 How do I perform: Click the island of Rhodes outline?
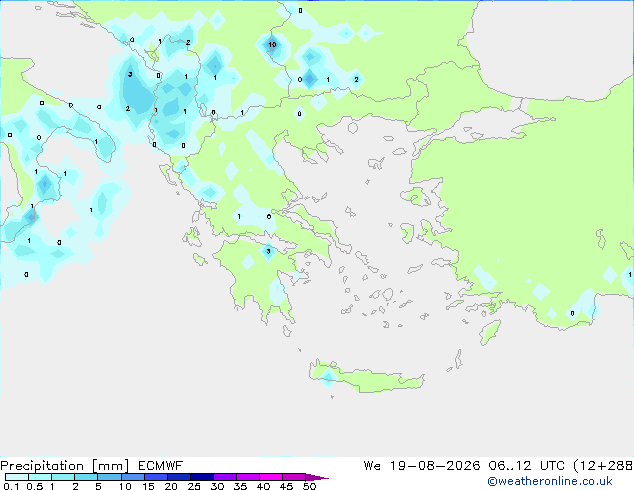click(490, 332)
